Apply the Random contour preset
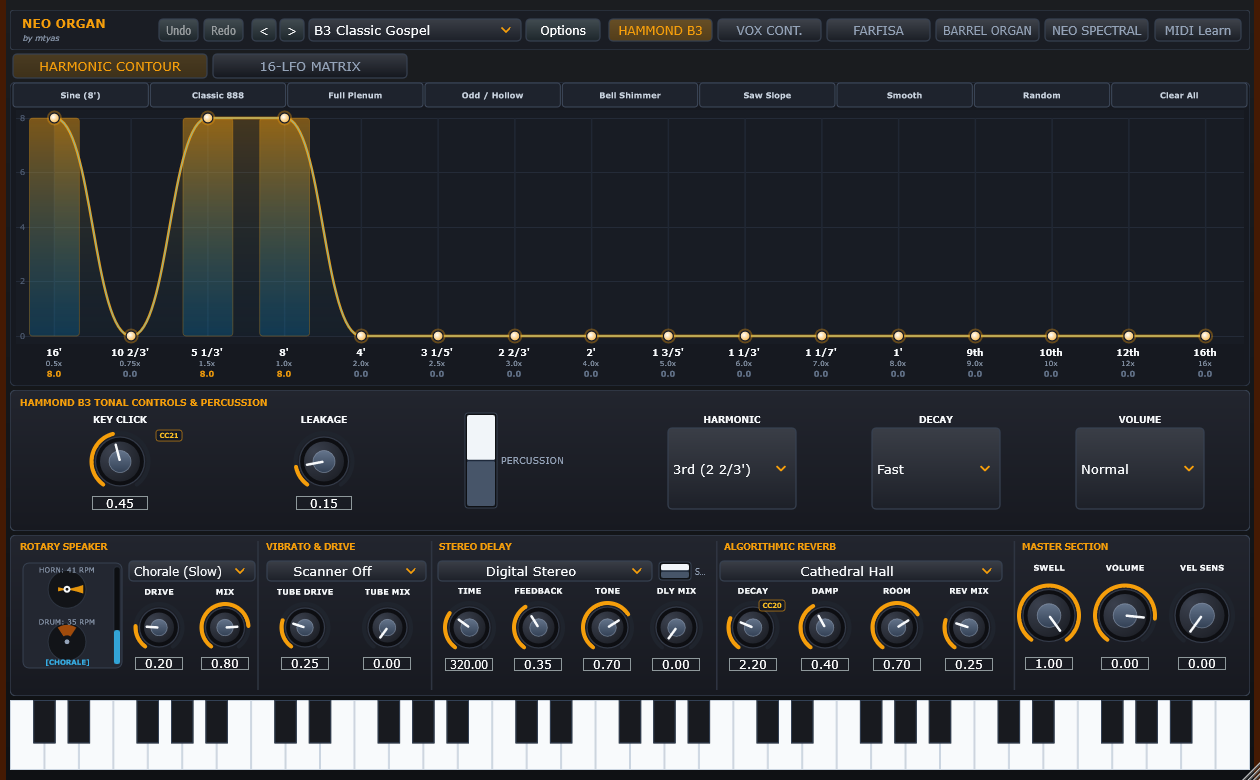Viewport: 1260px width, 780px height. pos(1041,95)
